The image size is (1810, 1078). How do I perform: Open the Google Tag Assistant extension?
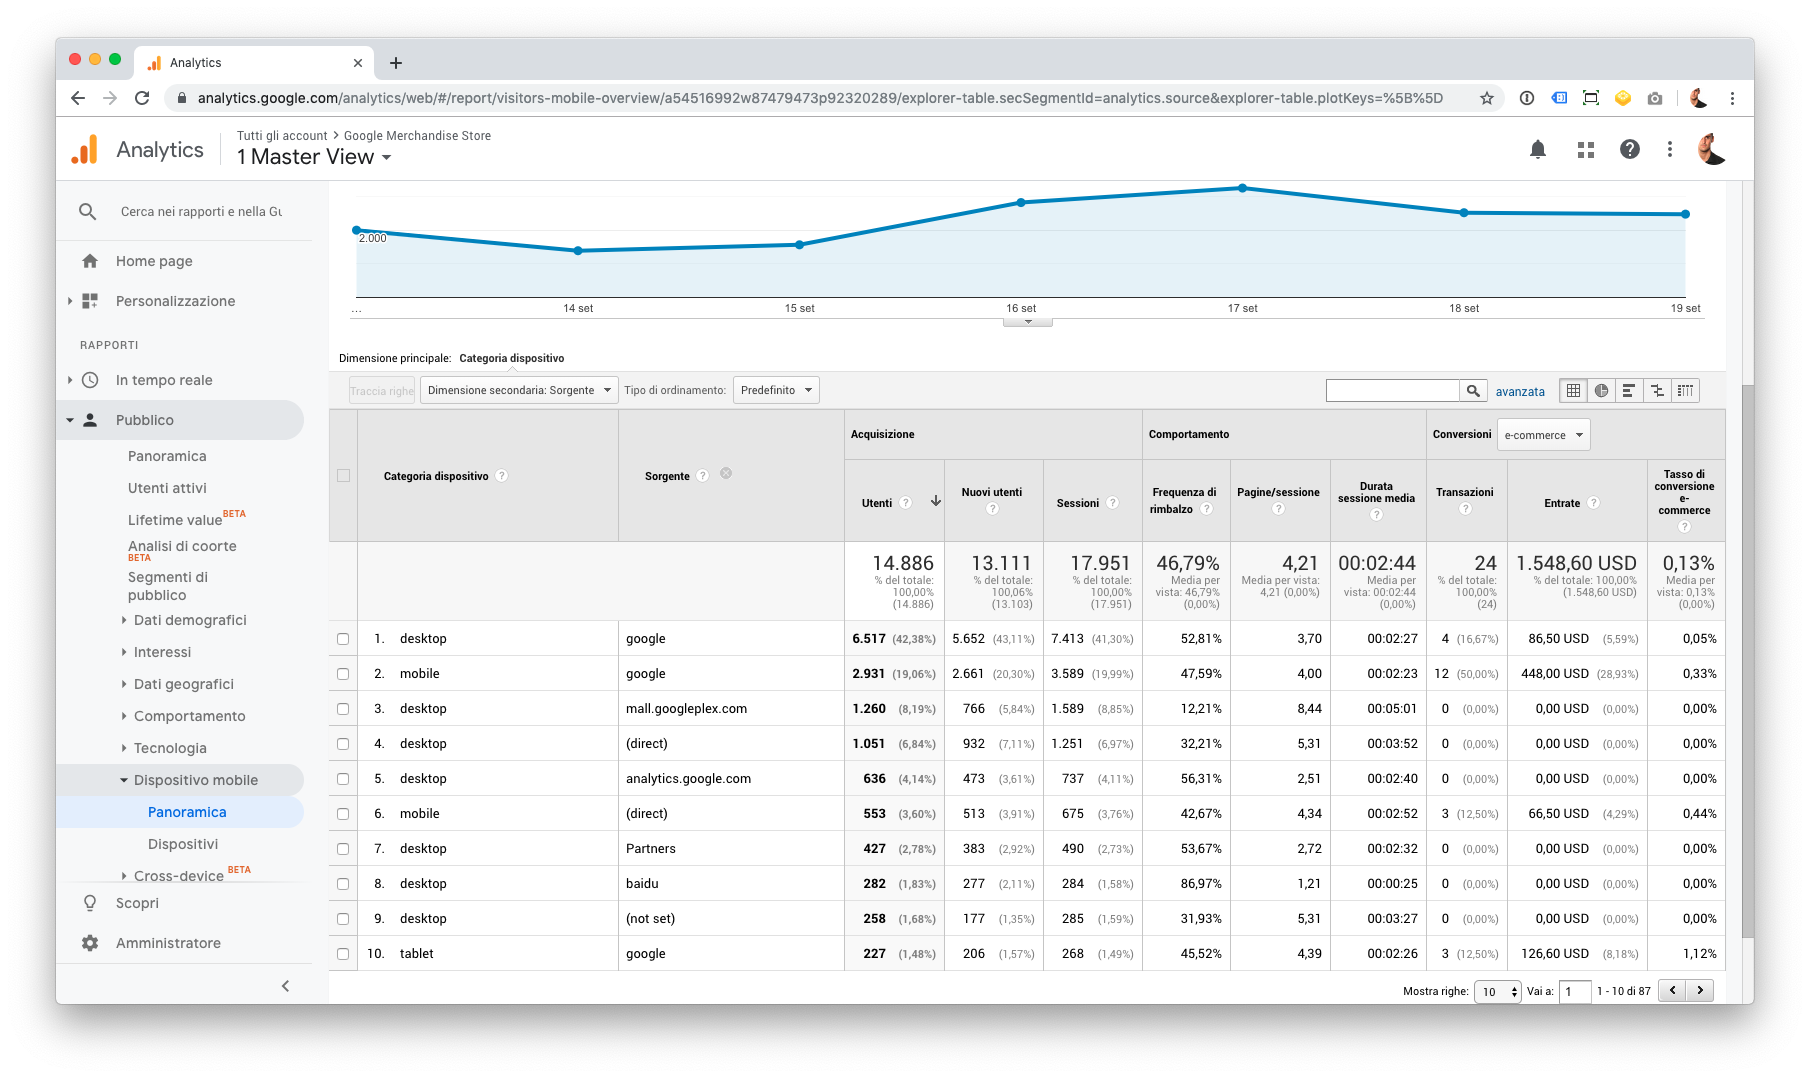click(1559, 98)
